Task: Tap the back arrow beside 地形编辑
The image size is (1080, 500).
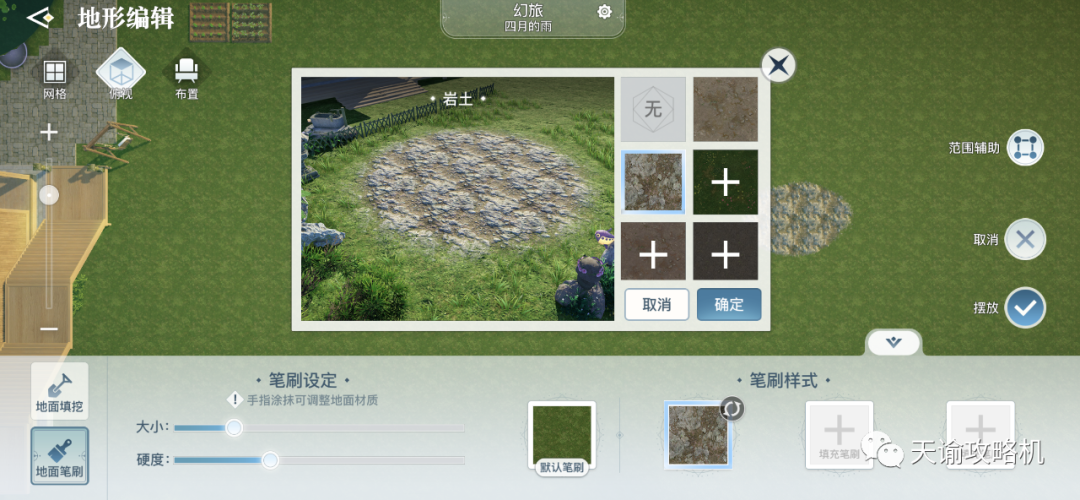Action: [39, 16]
